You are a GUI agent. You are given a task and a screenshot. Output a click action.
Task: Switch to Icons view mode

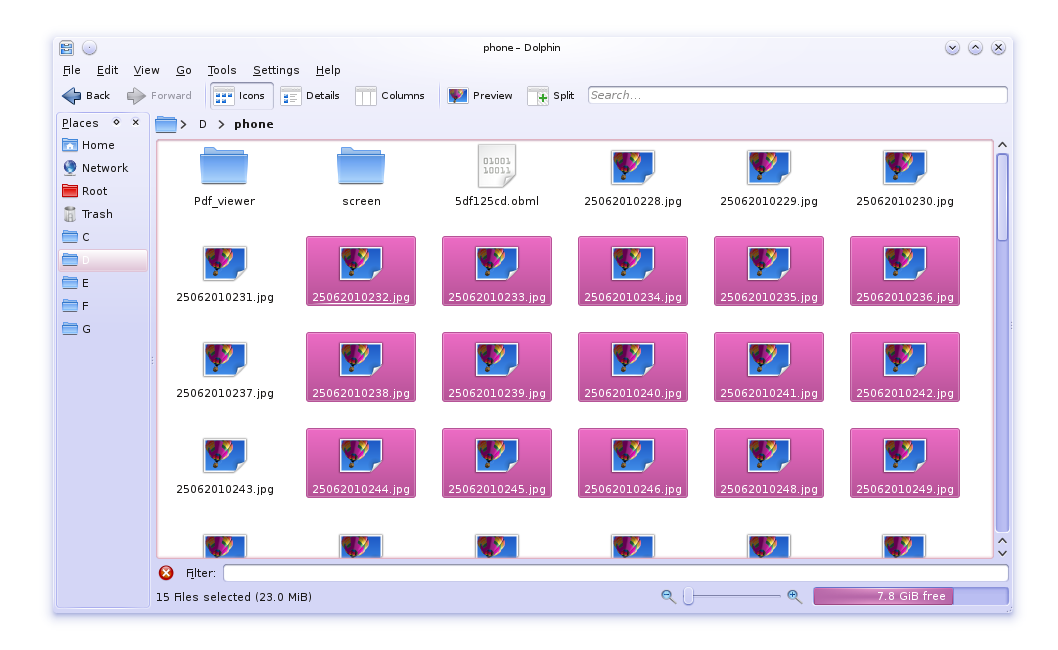click(x=242, y=96)
